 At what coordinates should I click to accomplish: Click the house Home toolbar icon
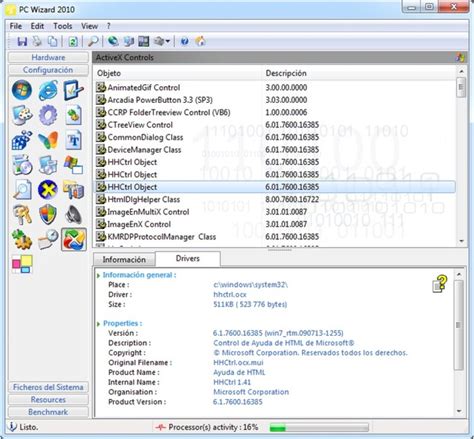click(x=200, y=41)
